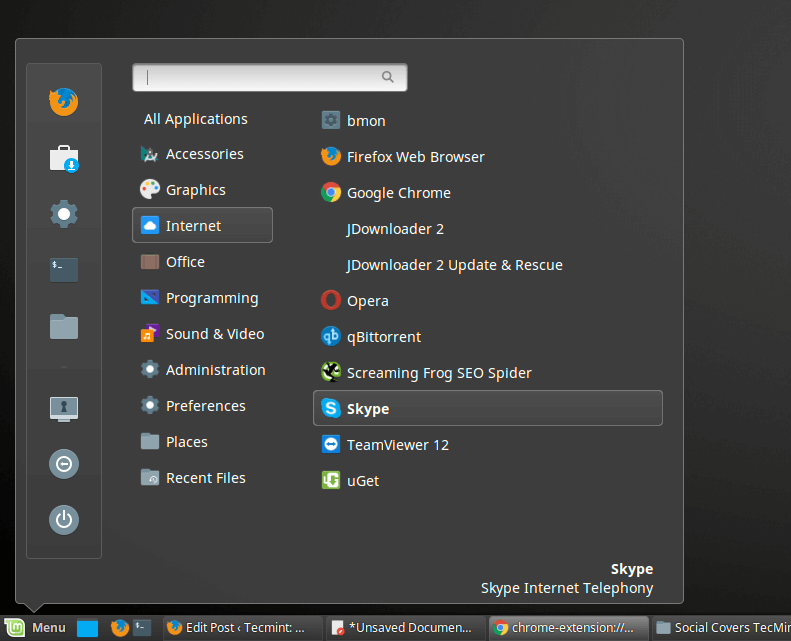
Task: Click the Google Chrome entry label
Action: click(x=399, y=193)
